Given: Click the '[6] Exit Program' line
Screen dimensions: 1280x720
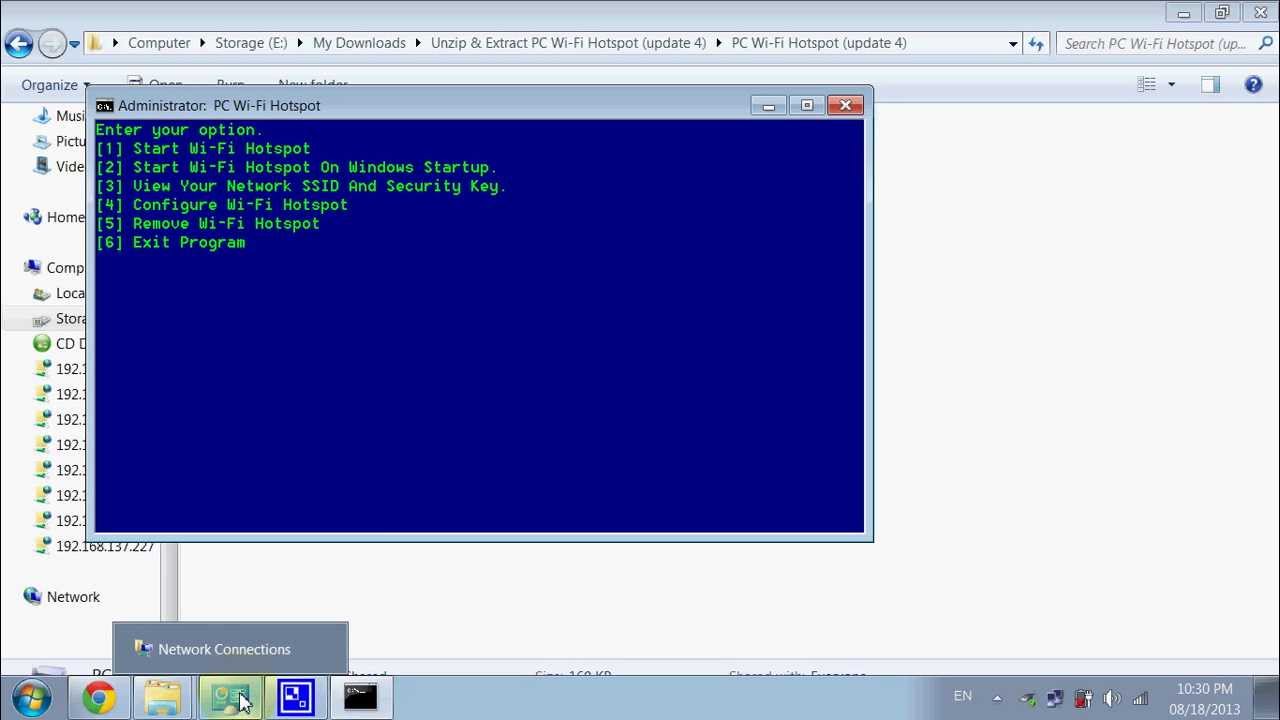Looking at the screenshot, I should (x=170, y=243).
